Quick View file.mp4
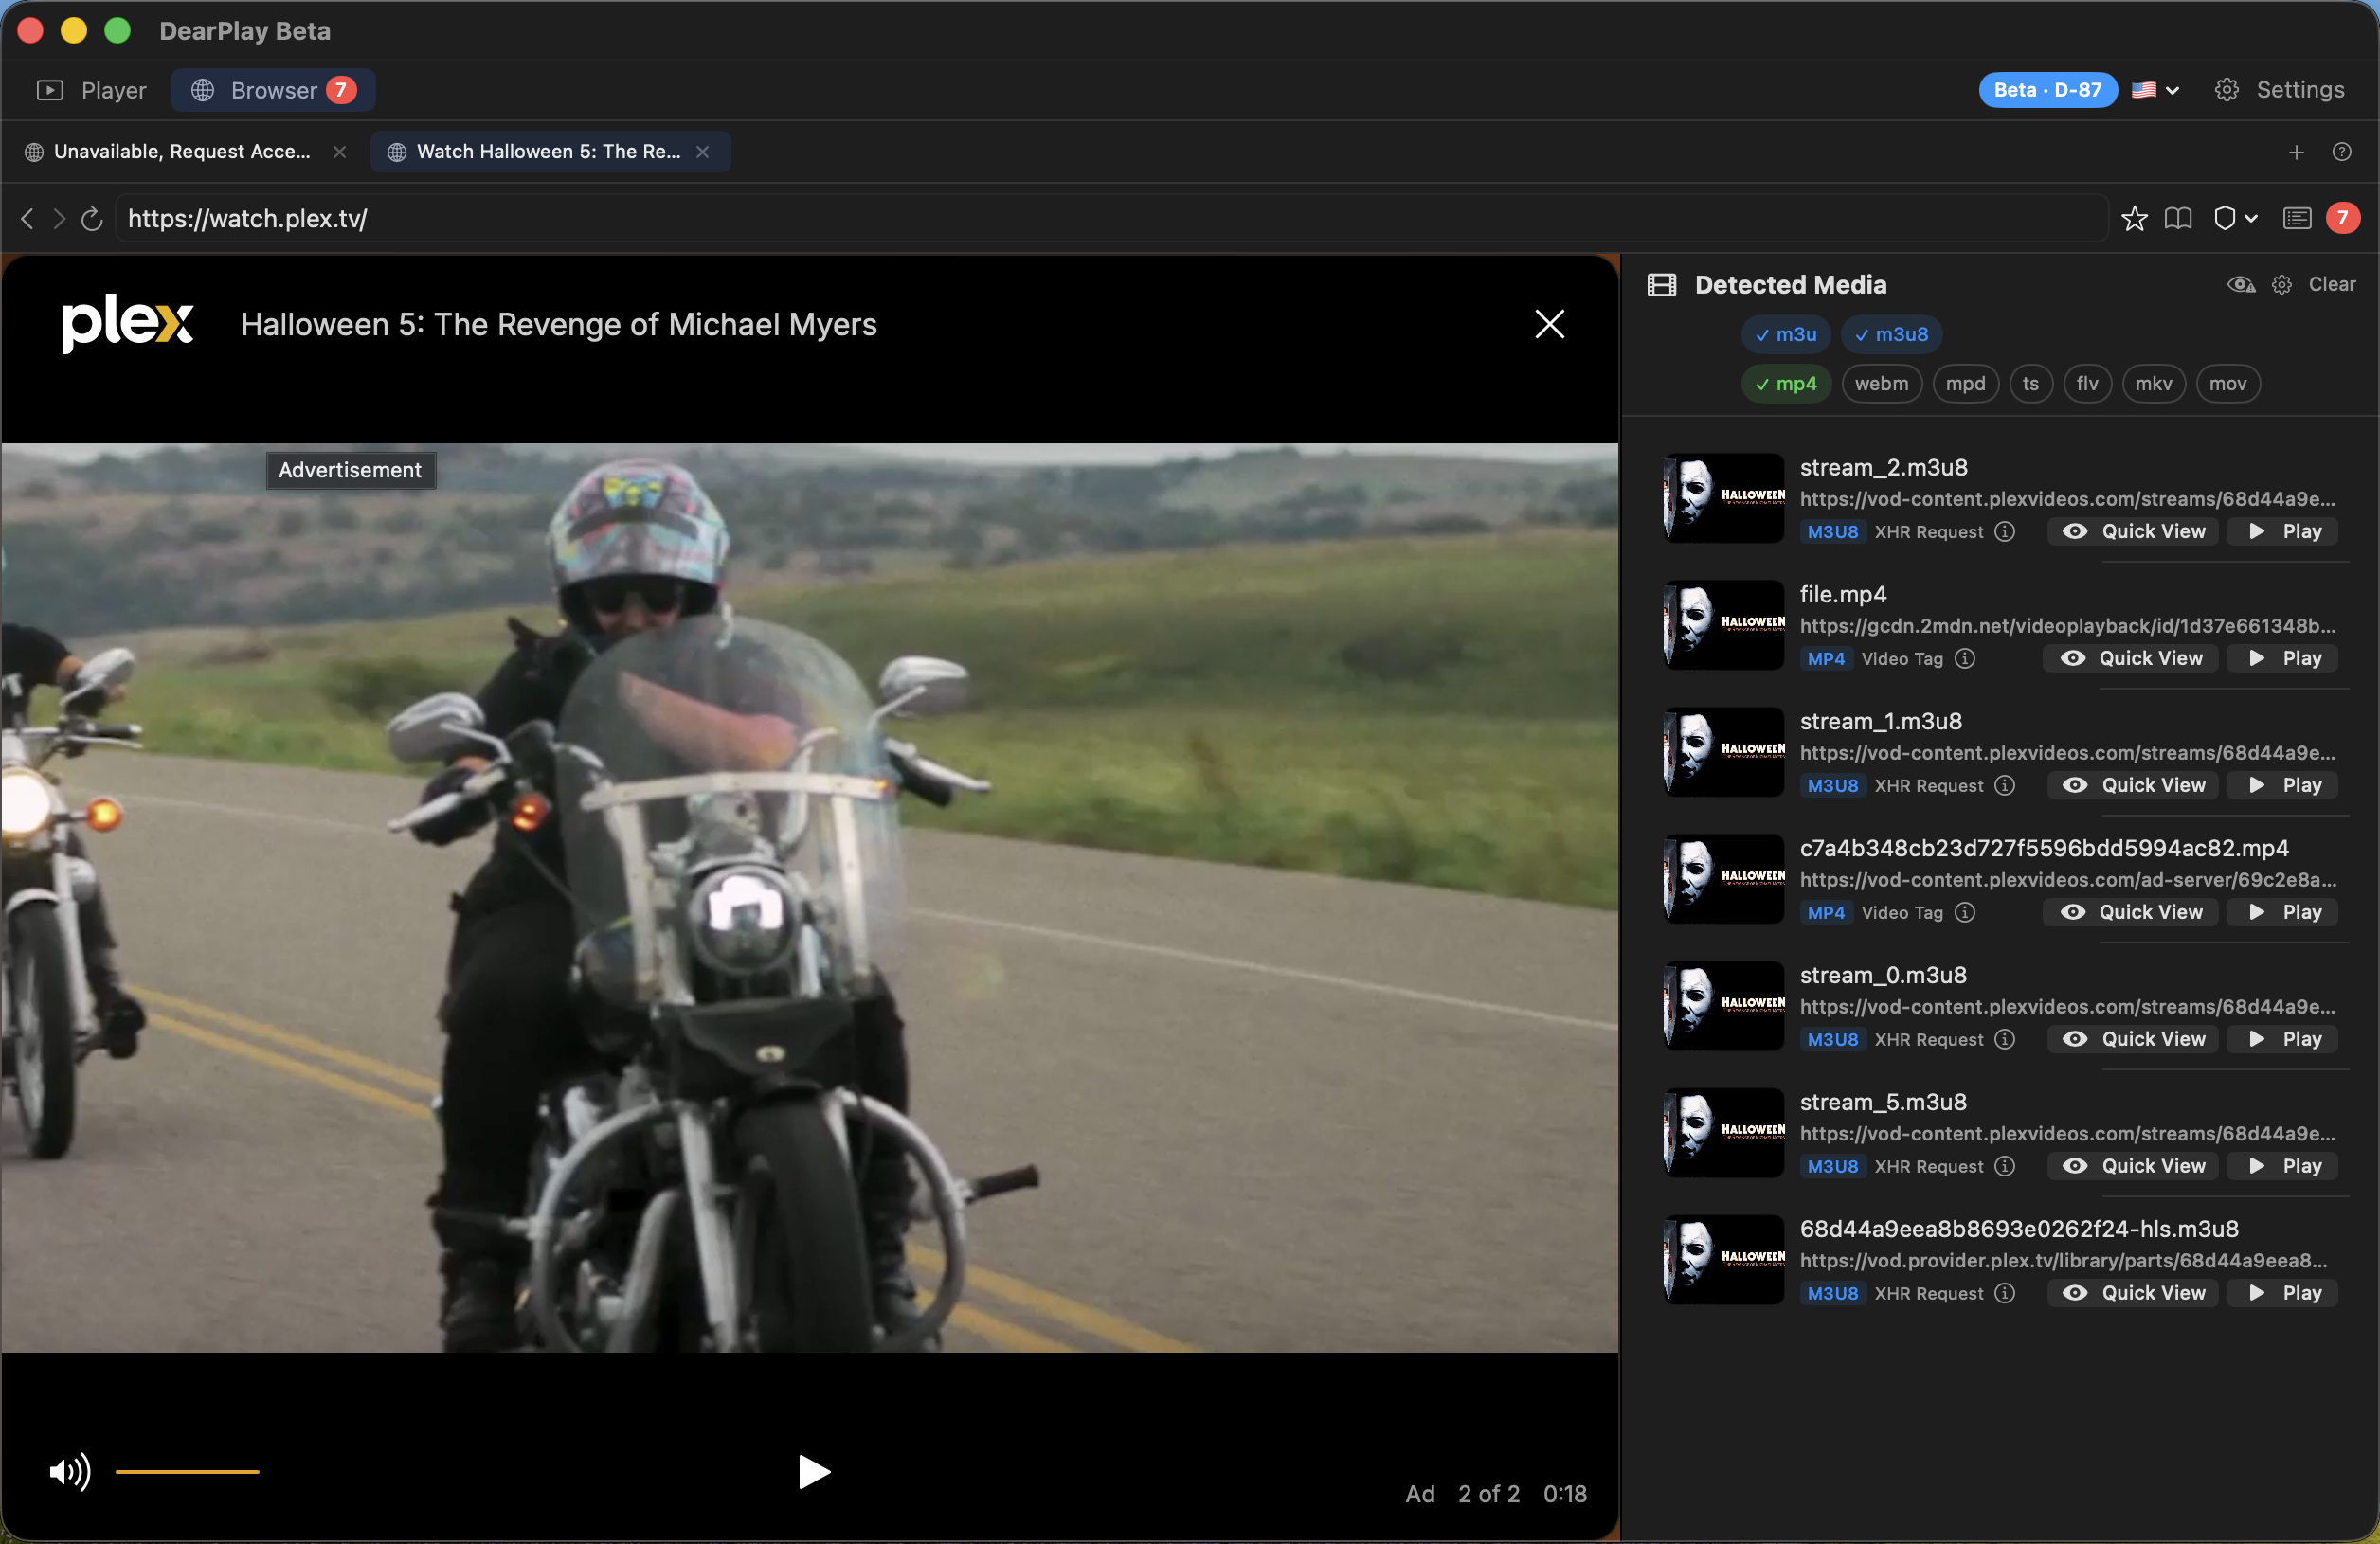This screenshot has width=2380, height=1544. point(2131,659)
